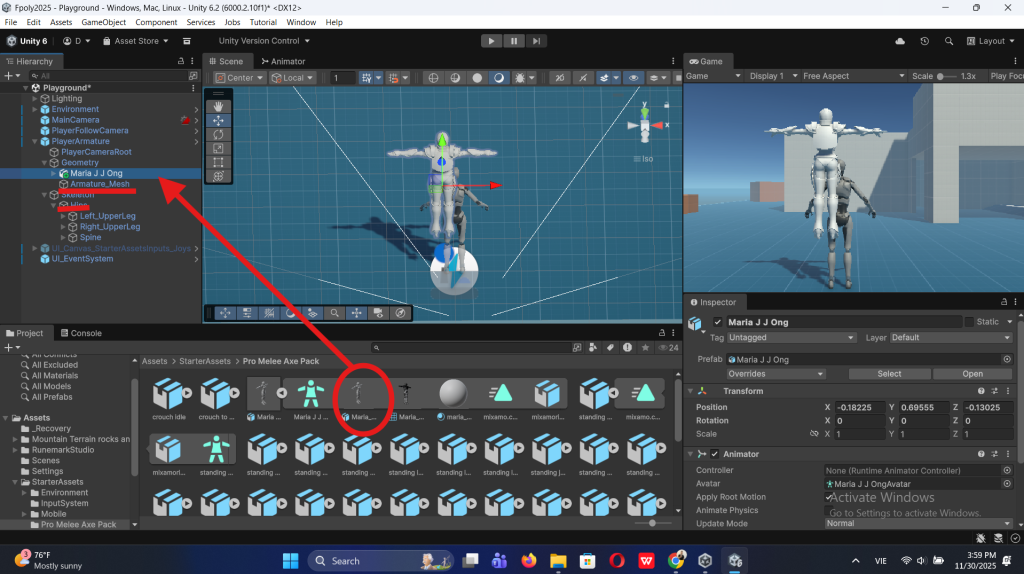Collapse the PlayerArmature hierarchy item
Screen dimensions: 1024x574
(35, 142)
